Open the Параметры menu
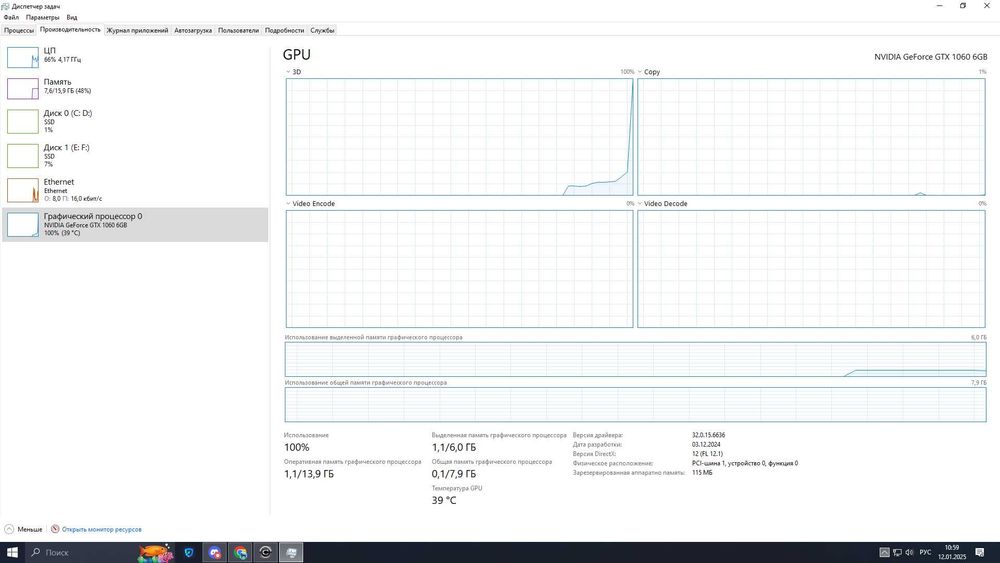 [42, 17]
